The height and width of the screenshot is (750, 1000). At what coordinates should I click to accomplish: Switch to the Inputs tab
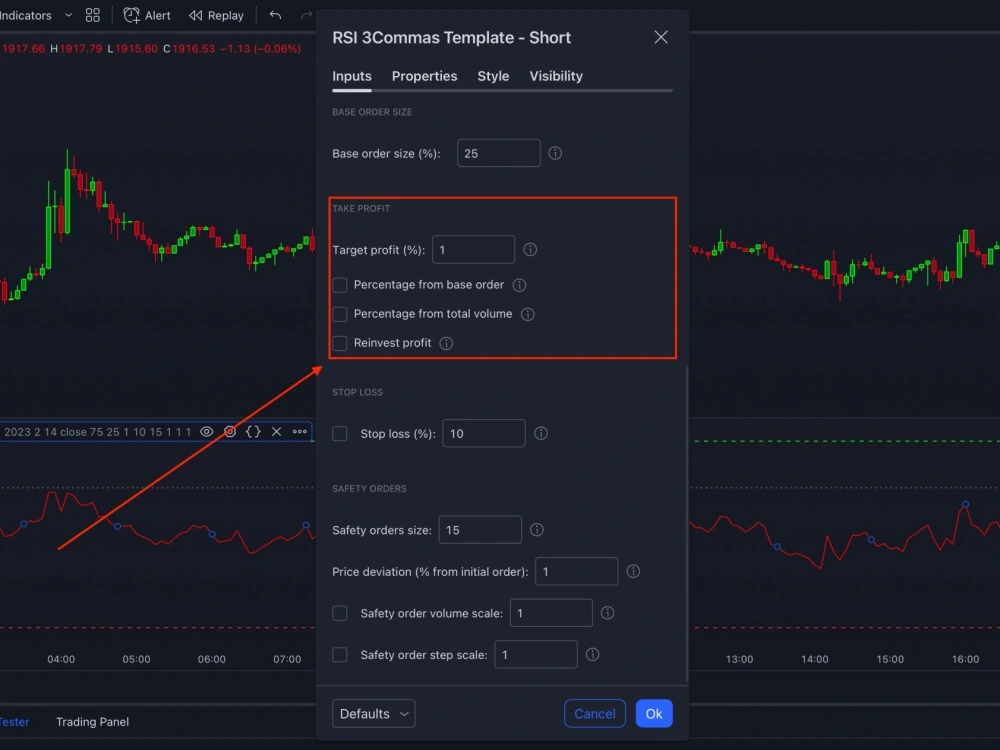(352, 76)
